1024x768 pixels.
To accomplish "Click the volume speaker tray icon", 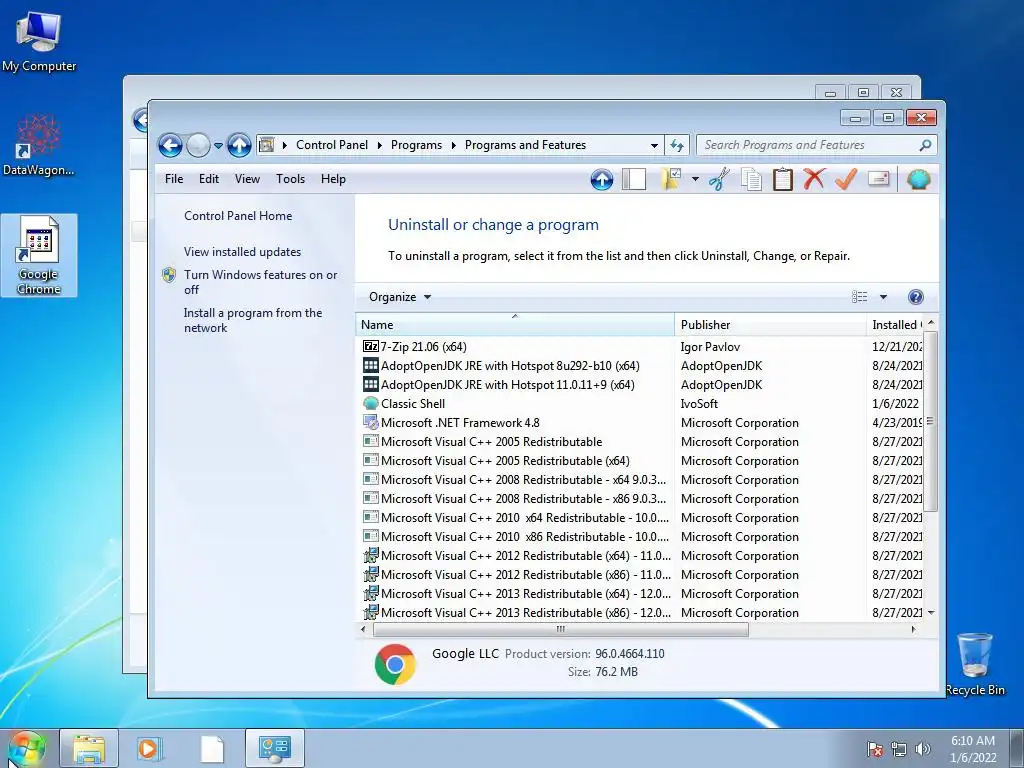I will click(x=922, y=749).
